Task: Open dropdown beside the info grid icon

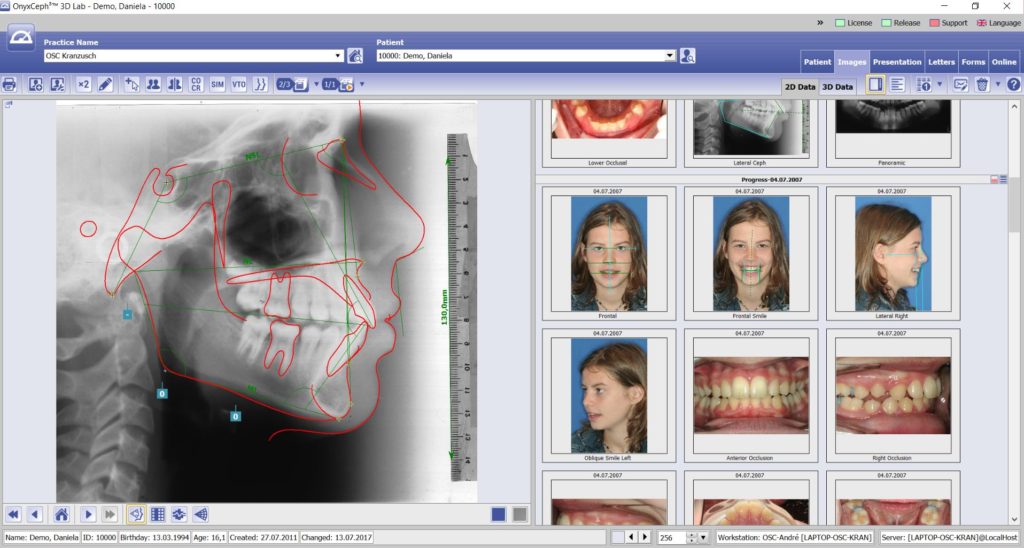Action: point(940,84)
